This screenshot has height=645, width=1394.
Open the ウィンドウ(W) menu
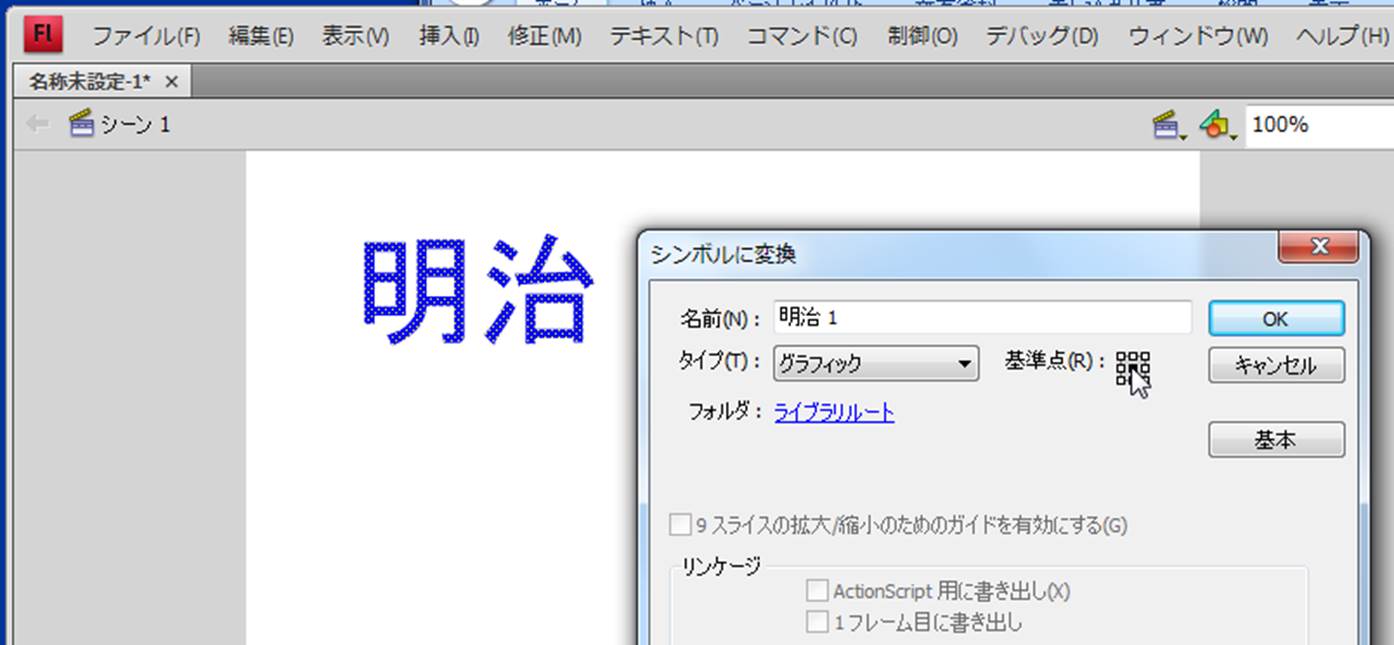point(1197,37)
